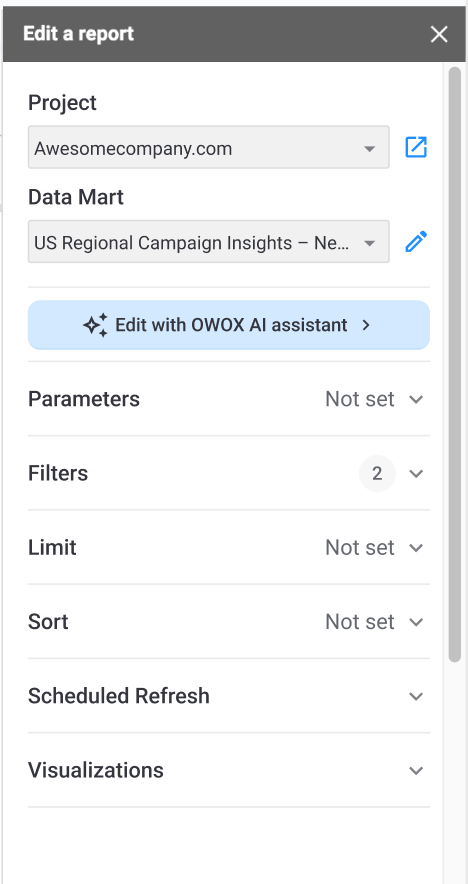This screenshot has width=468, height=884.
Task: Click Edit with OWOX AI assistant button
Action: (x=229, y=325)
